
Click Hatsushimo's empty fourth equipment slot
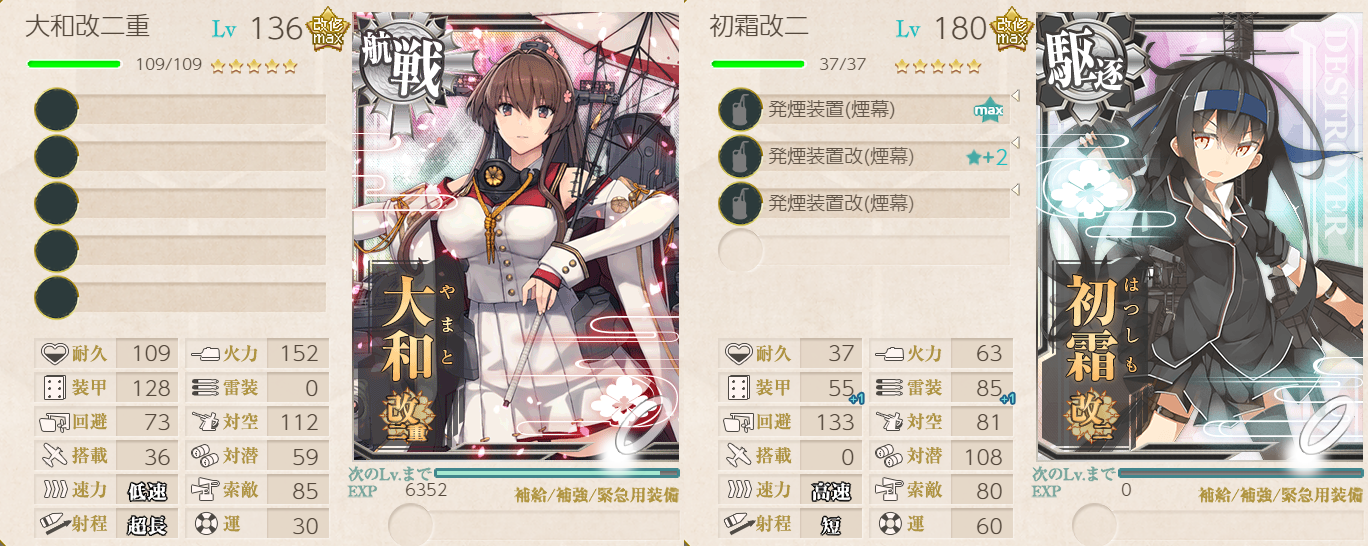pos(863,250)
